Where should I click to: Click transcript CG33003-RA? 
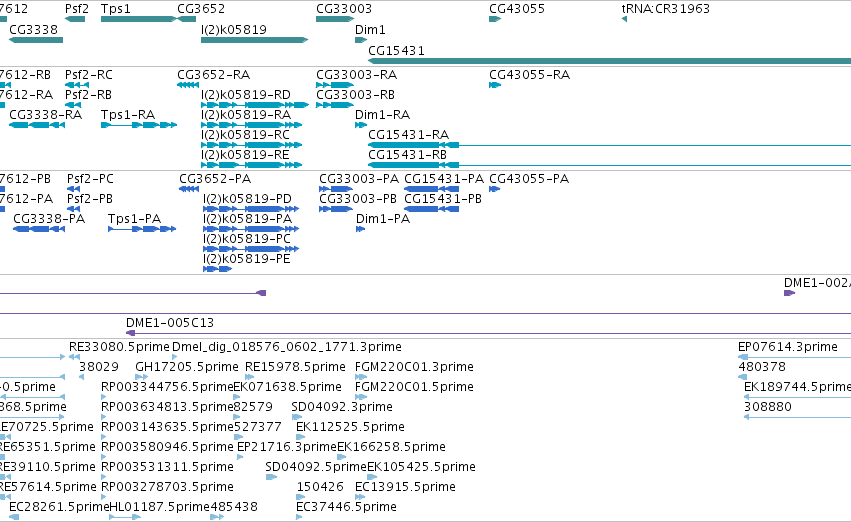tap(357, 75)
